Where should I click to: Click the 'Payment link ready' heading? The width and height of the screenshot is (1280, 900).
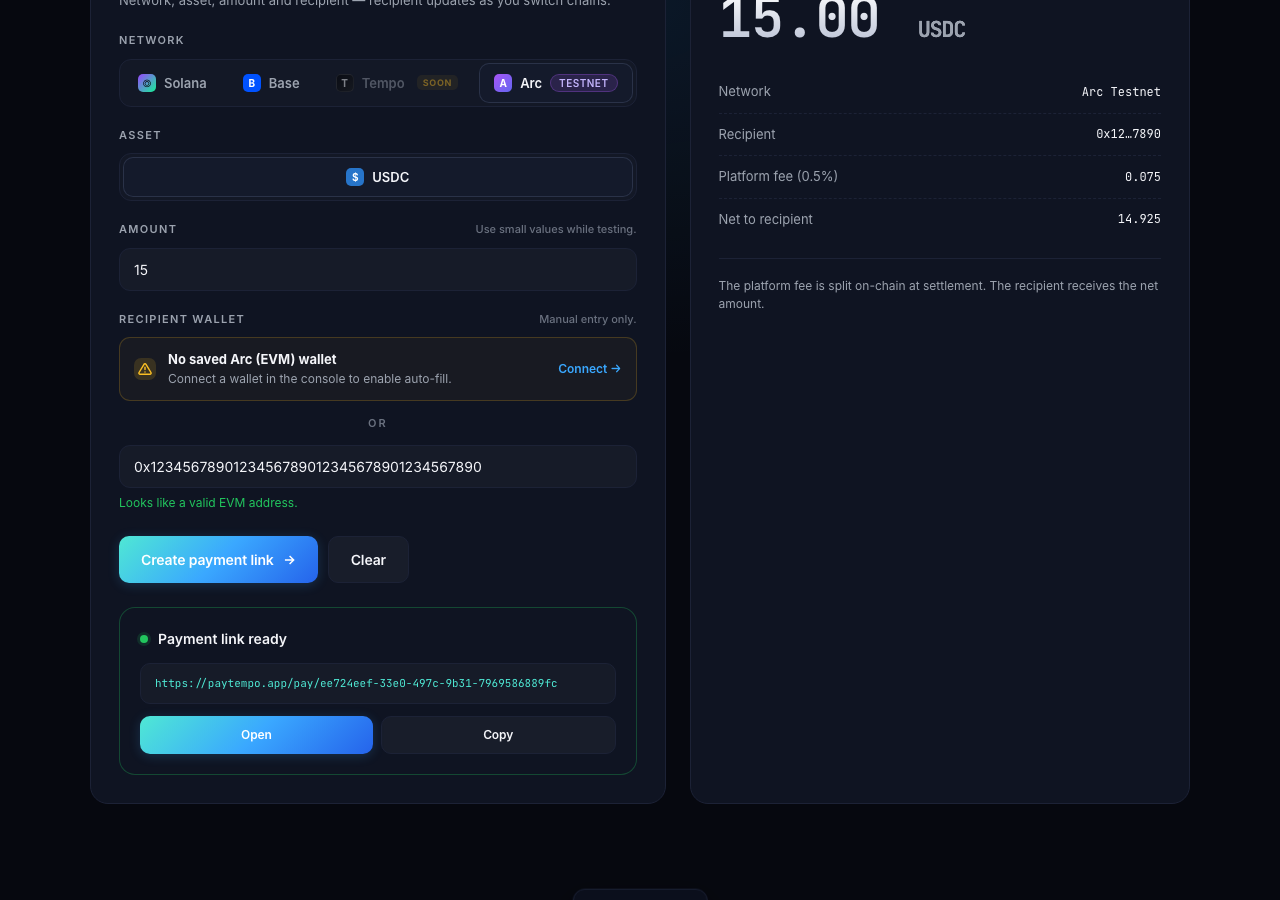coord(222,639)
